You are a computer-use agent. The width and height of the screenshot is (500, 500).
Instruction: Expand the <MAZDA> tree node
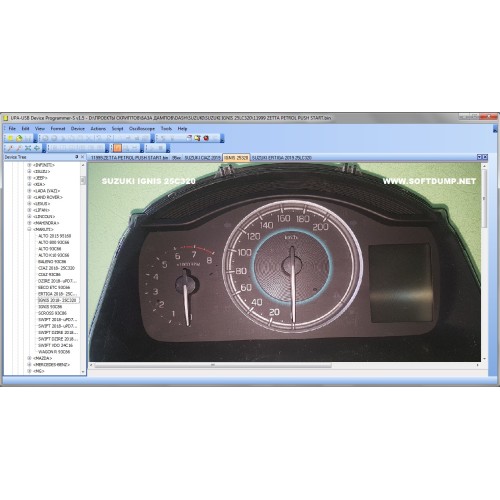coord(29,358)
